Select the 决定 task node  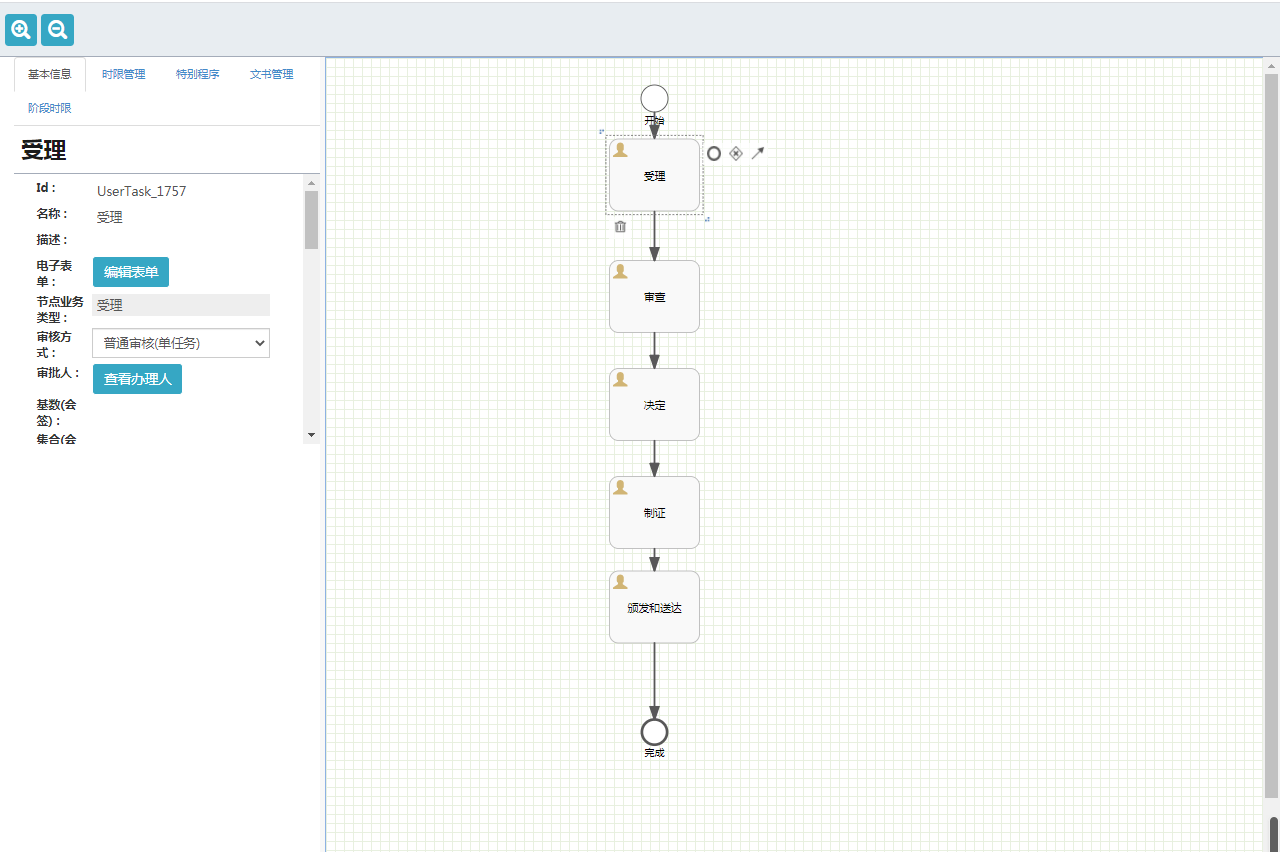click(654, 405)
